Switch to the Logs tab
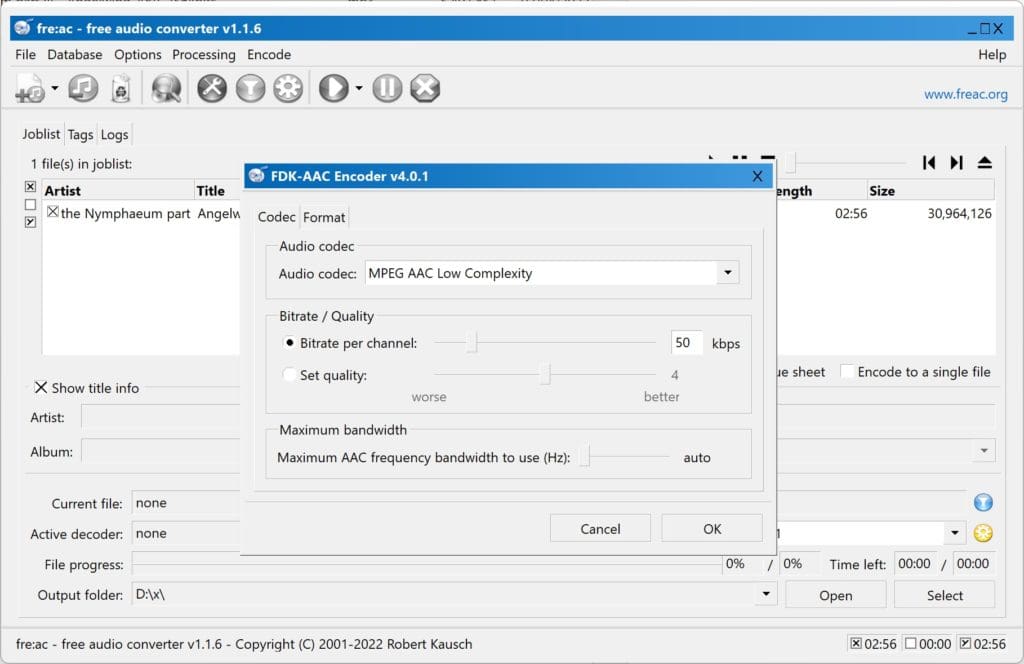Screen dimensions: 1024x664 pyautogui.click(x=114, y=134)
